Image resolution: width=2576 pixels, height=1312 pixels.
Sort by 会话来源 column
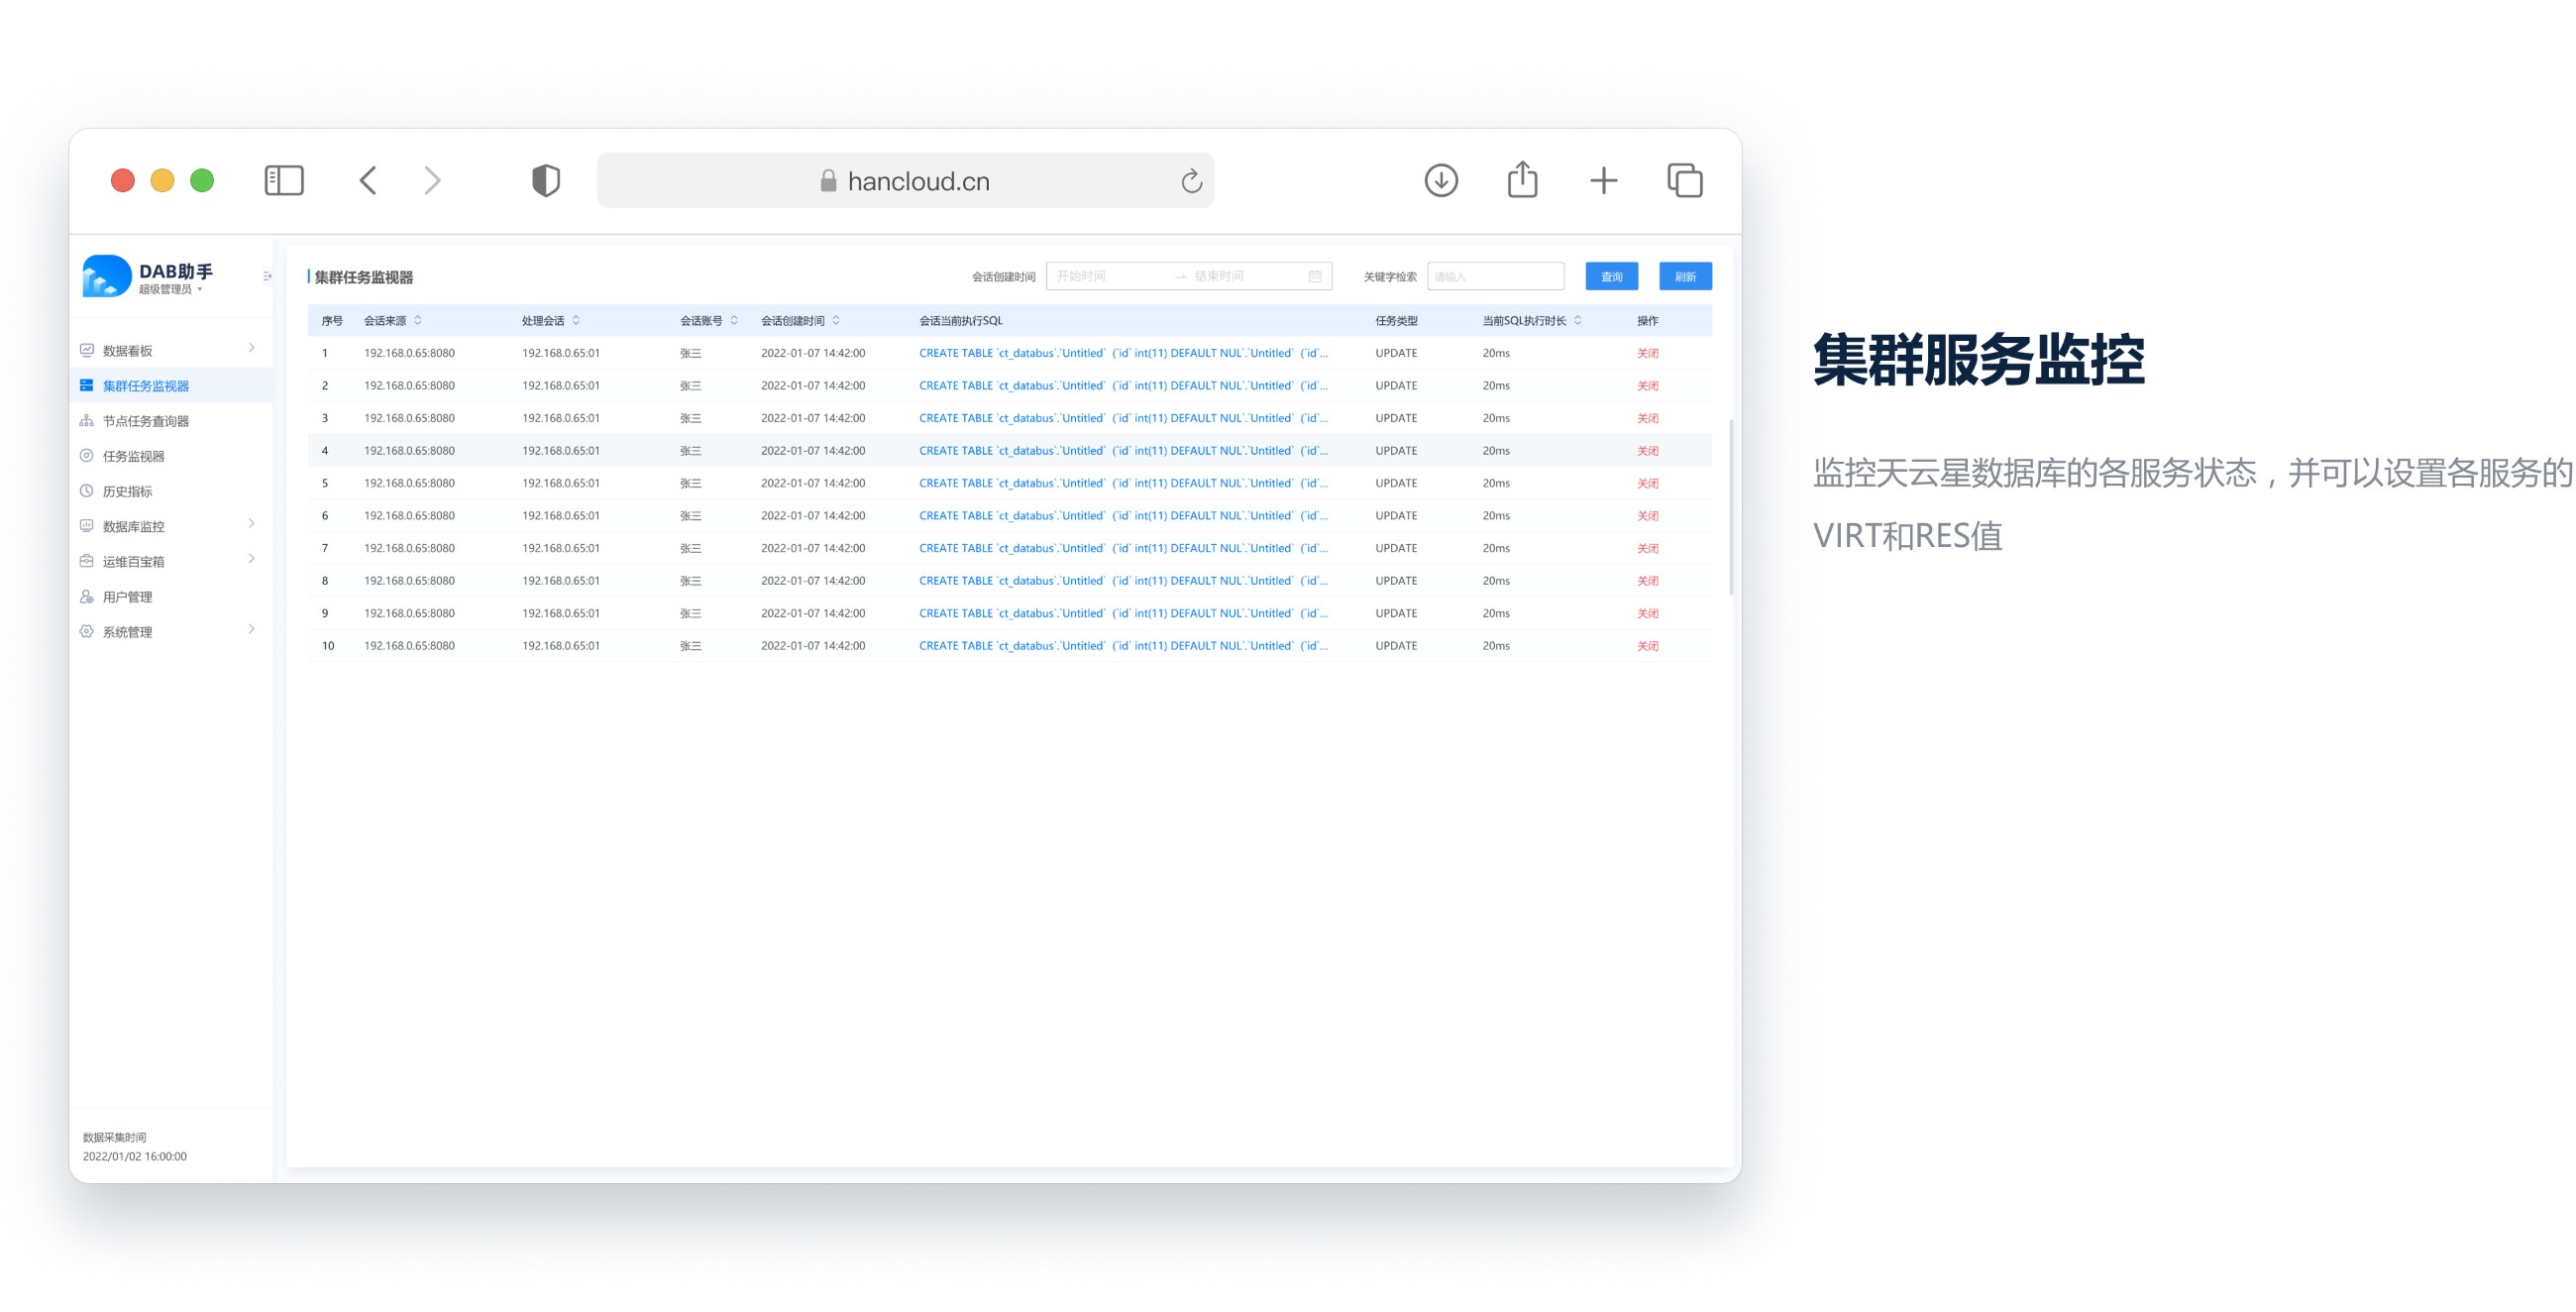tap(418, 321)
